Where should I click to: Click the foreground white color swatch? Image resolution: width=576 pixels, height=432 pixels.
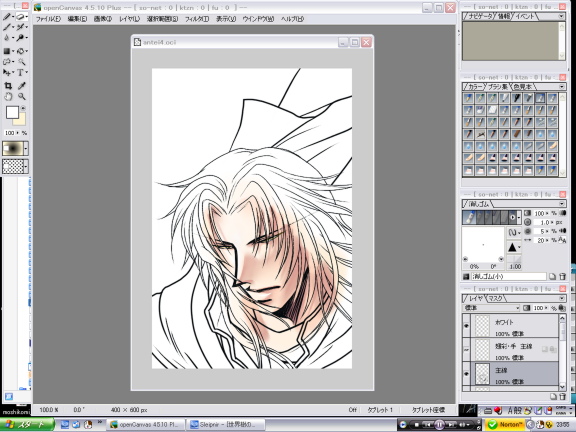(x=12, y=112)
